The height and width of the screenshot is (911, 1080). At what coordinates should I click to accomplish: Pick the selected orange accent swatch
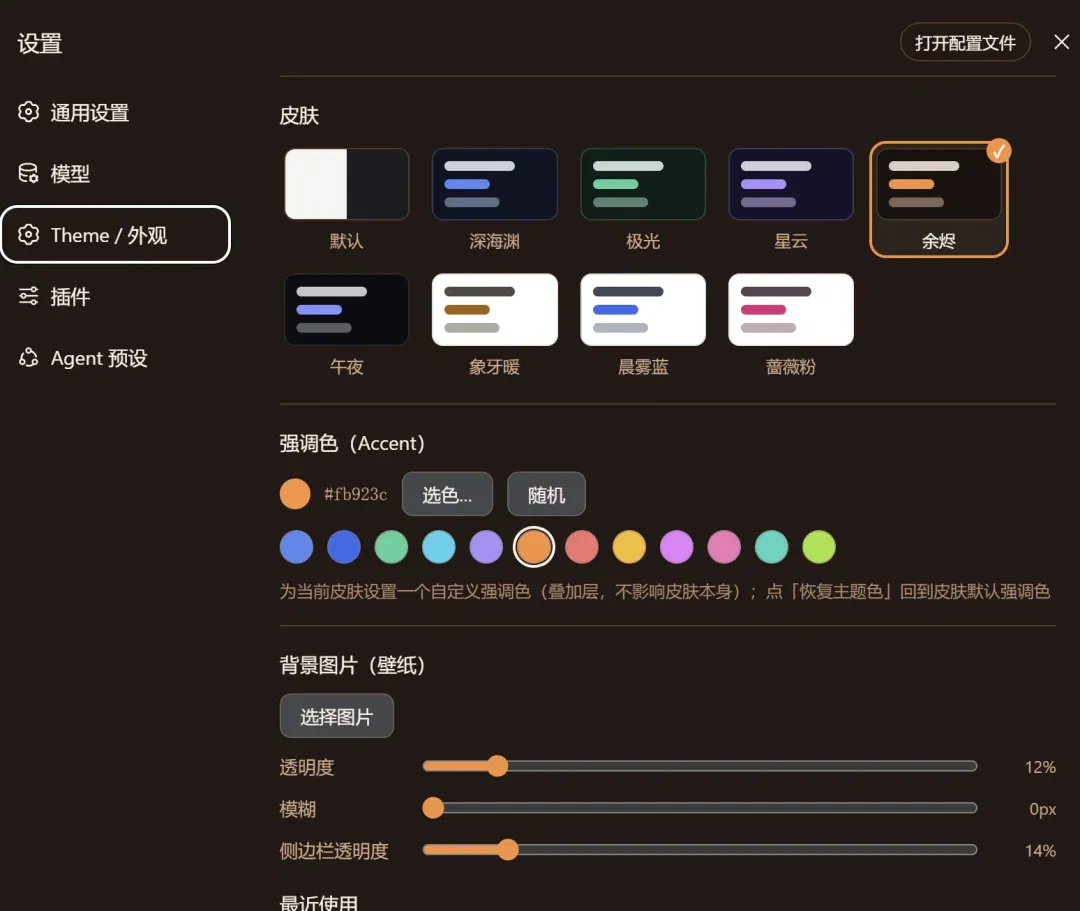(x=534, y=547)
